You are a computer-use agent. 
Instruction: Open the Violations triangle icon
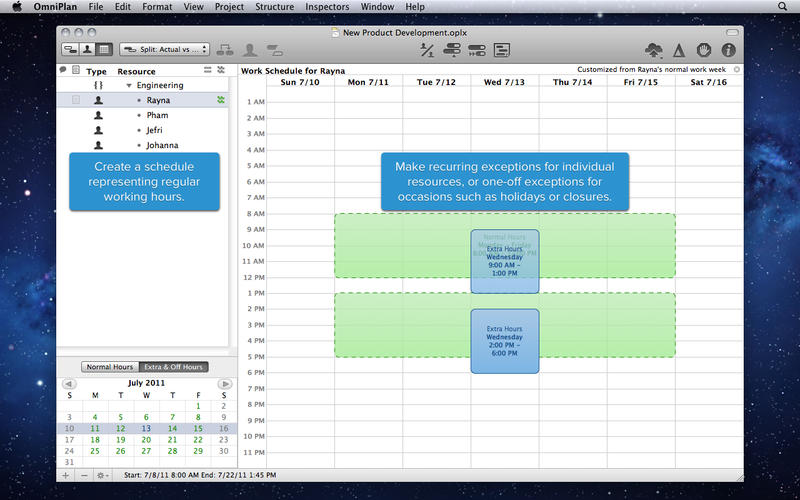pos(679,49)
